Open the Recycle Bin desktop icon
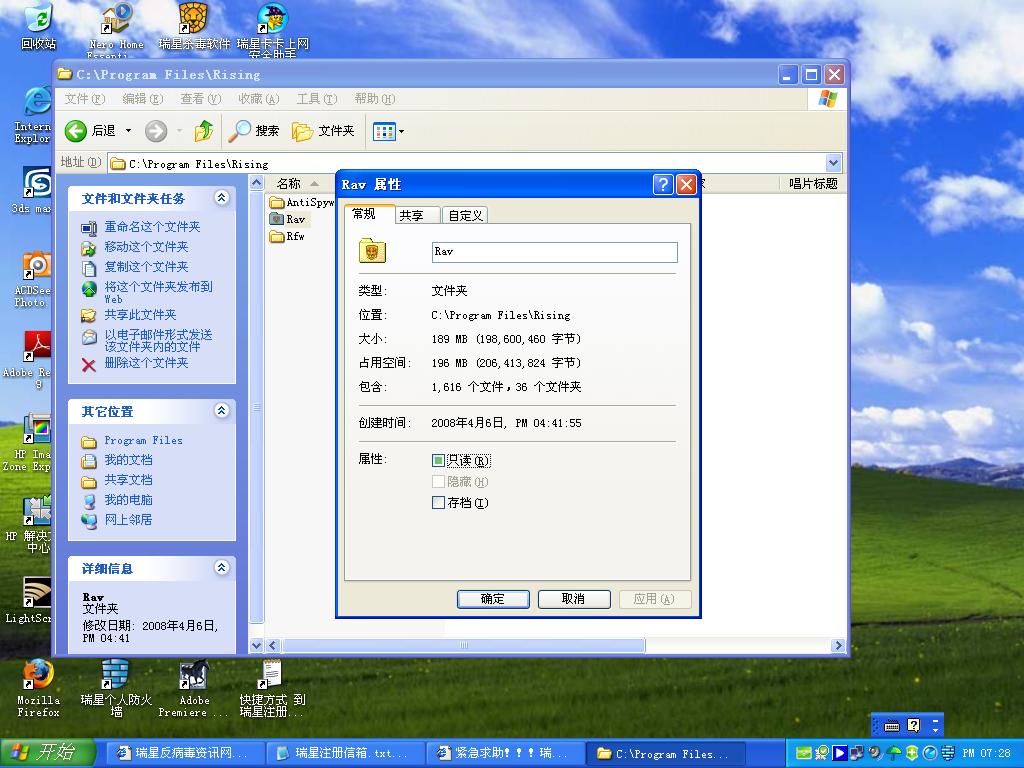 [39, 26]
